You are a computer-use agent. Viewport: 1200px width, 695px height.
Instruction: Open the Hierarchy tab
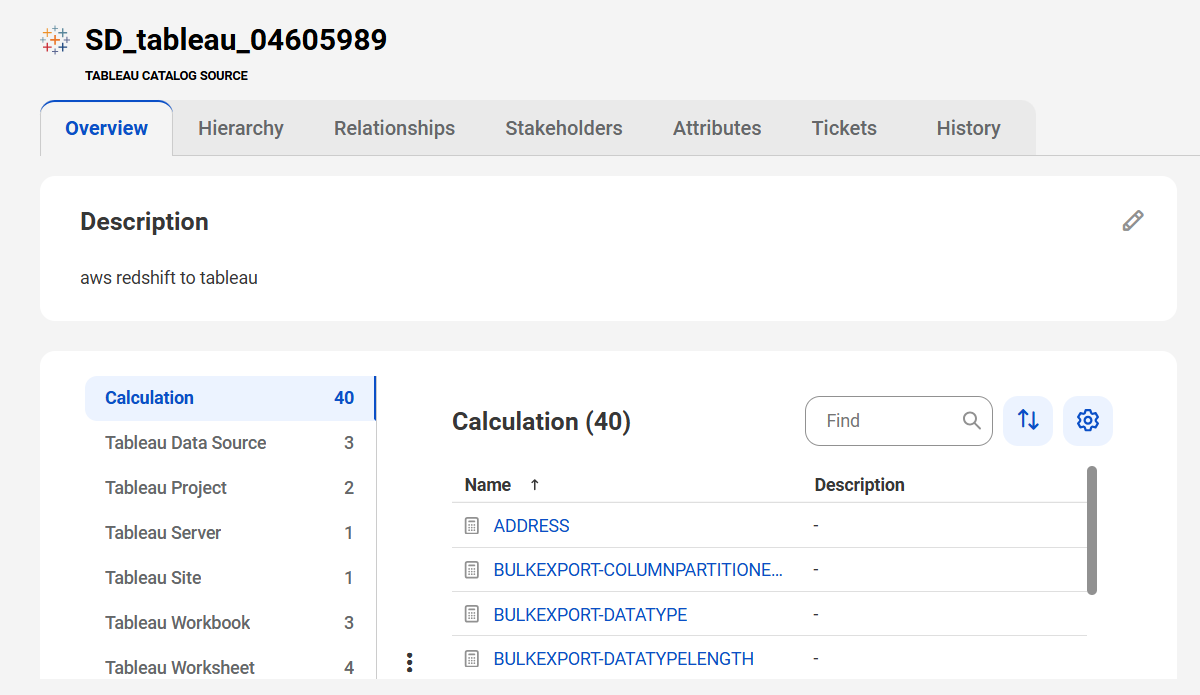241,128
